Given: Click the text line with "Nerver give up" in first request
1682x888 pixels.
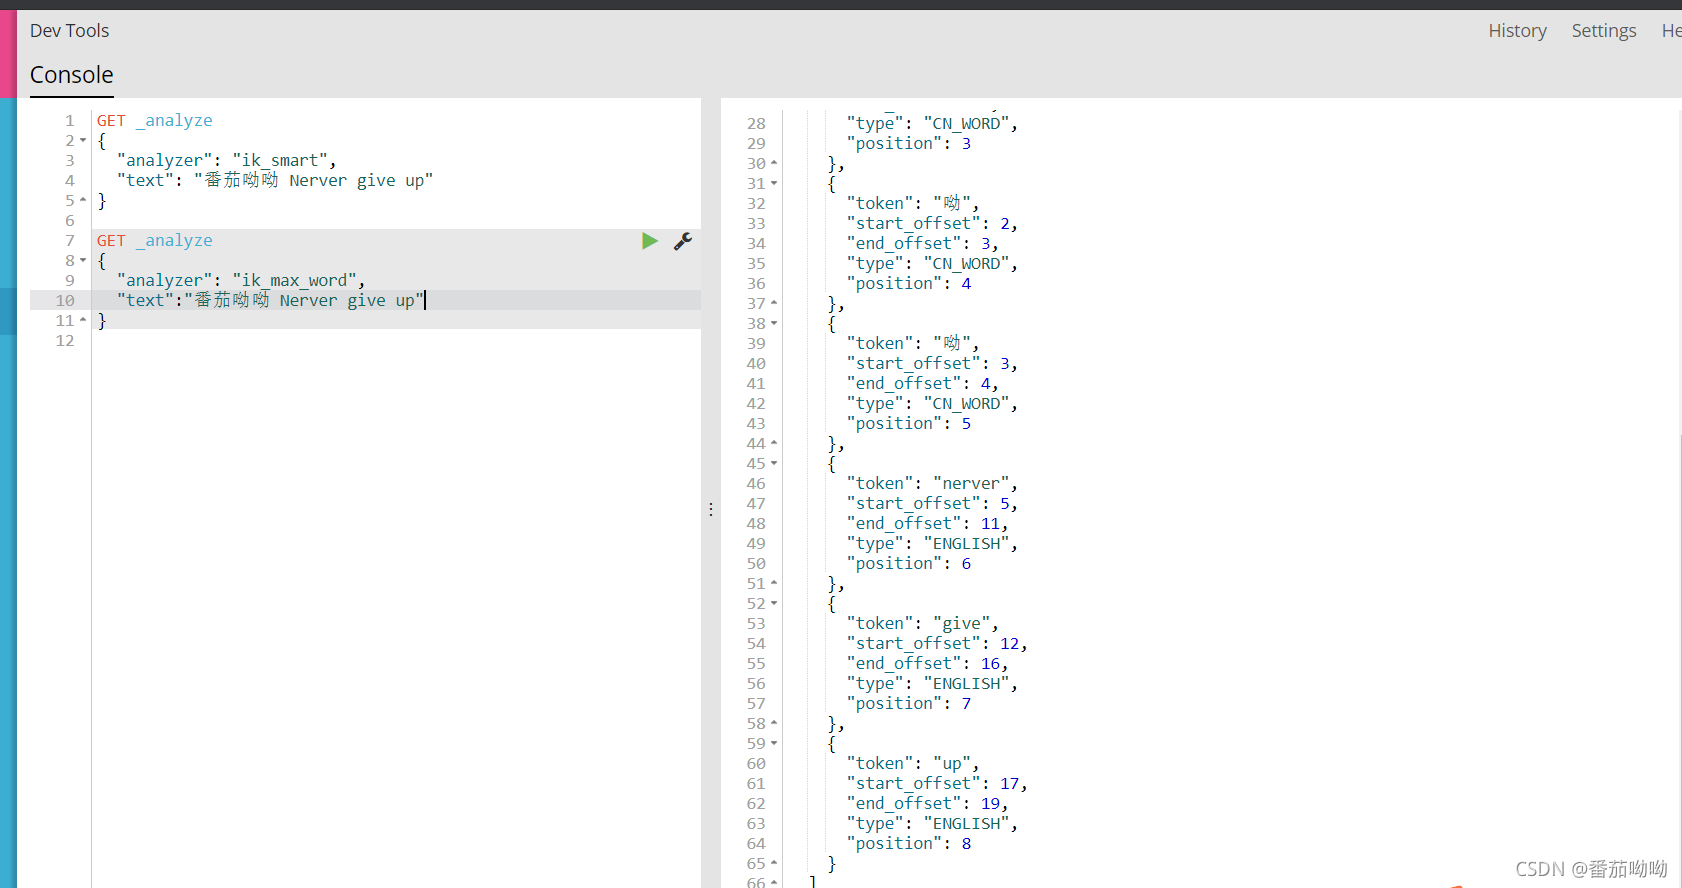Looking at the screenshot, I should click(x=275, y=181).
